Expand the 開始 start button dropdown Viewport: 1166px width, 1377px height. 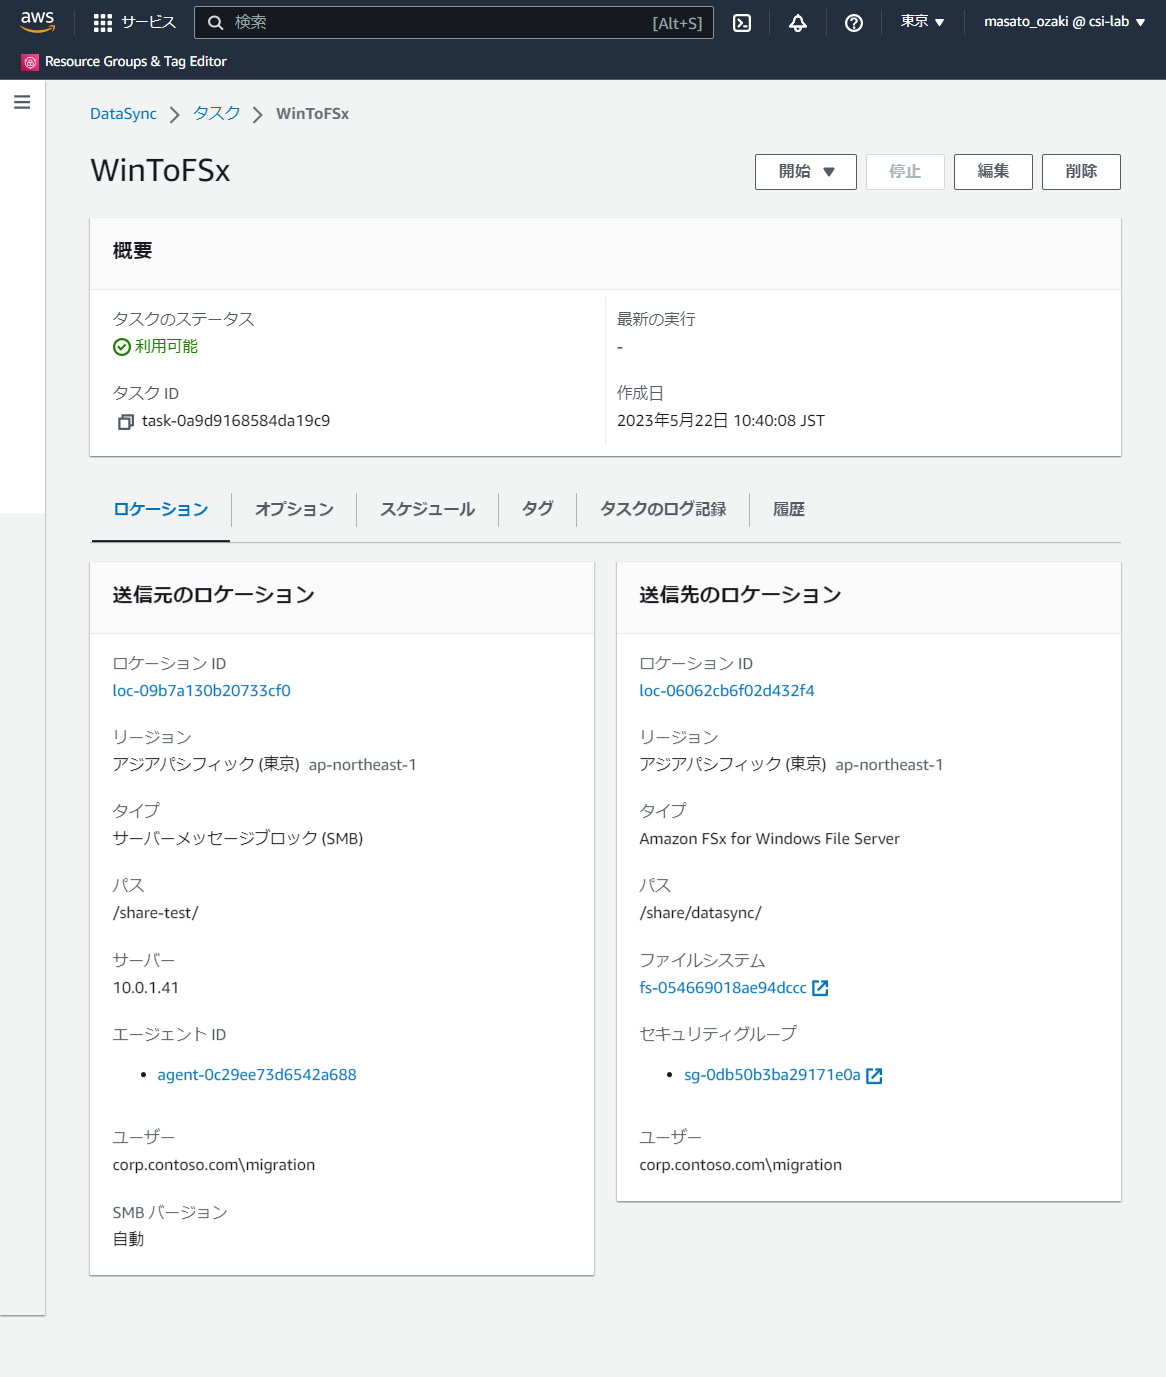pos(806,172)
